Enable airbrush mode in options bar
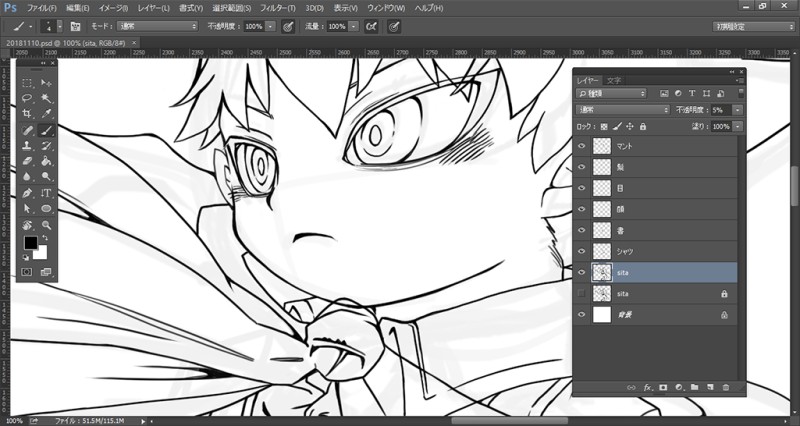800x426 pixels. tap(371, 27)
